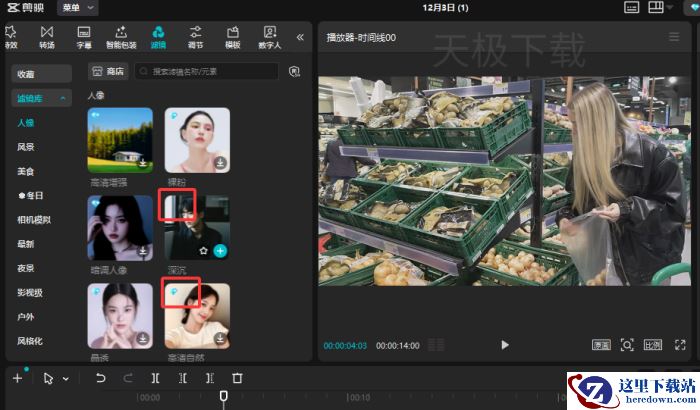Expand the layout dropdown arrow
Viewport: 700px width, 410px height.
(670, 7)
